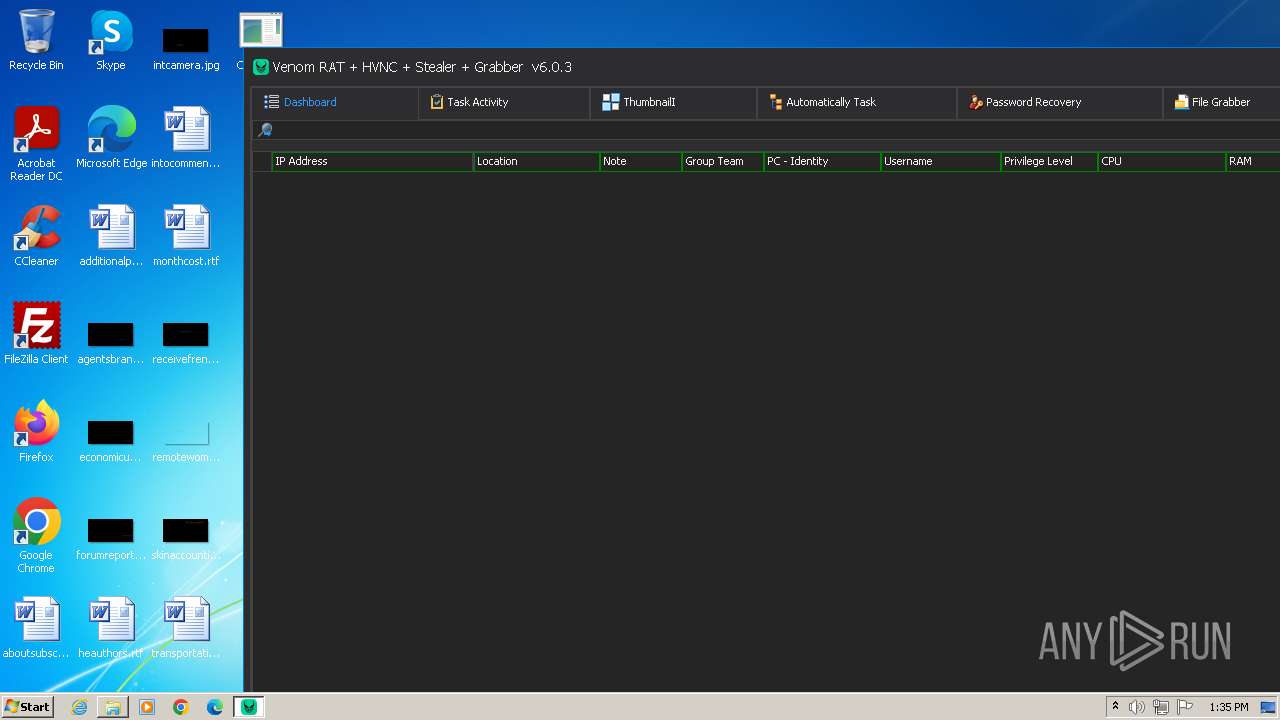Screen dimensions: 1280x720
Task: Click the CPU column header
Action: [x=1161, y=161]
